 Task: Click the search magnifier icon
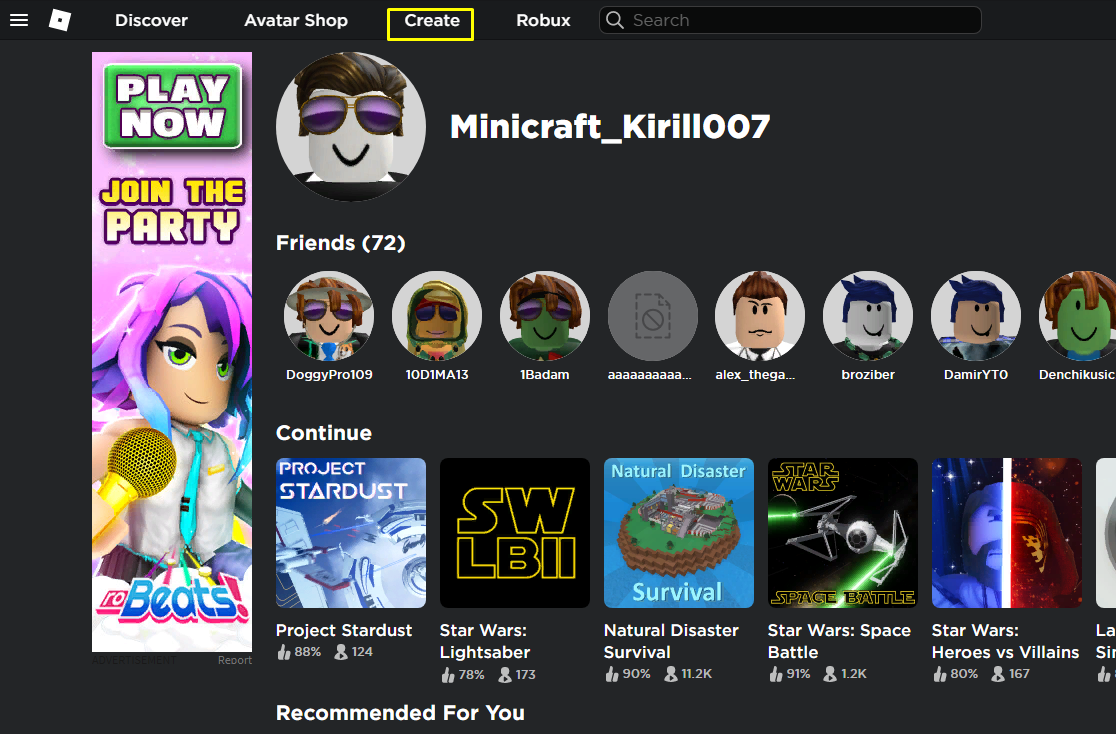pyautogui.click(x=615, y=20)
